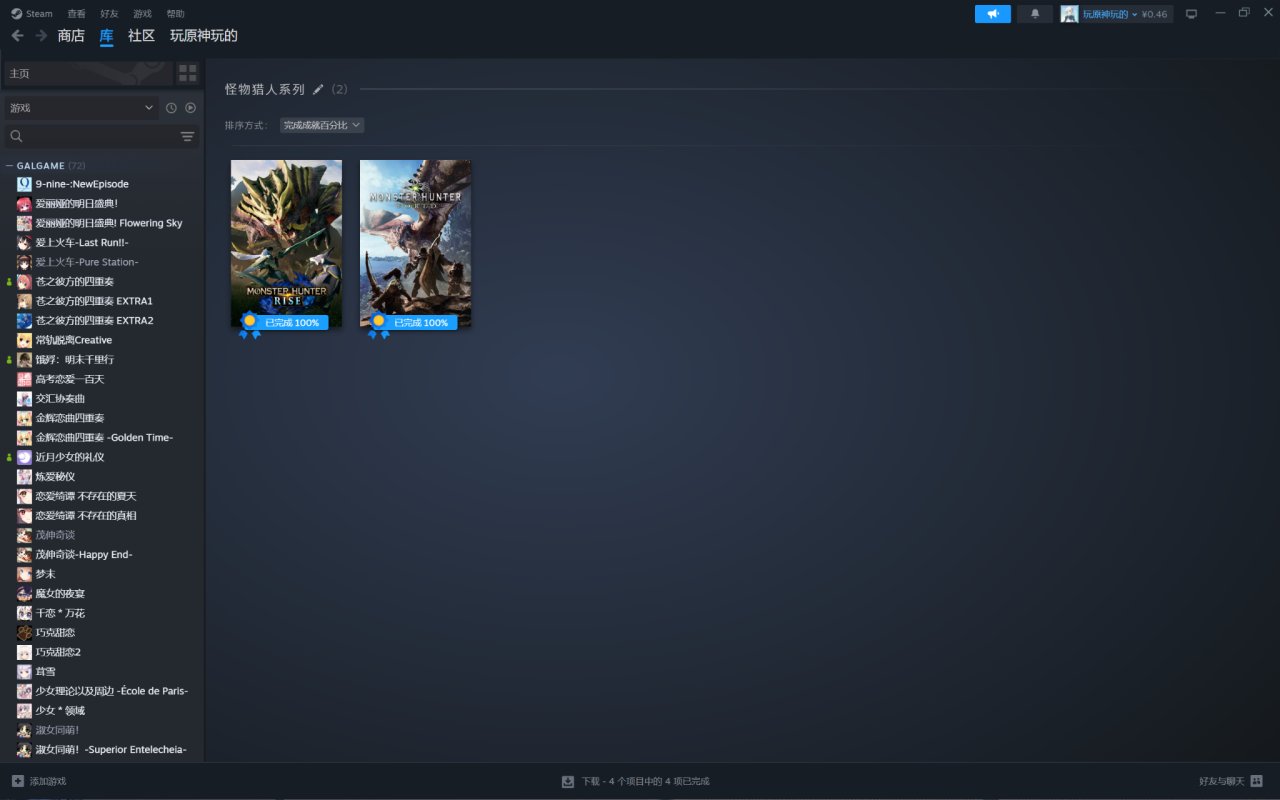Click the back navigation arrow
1280x800 pixels.
[x=17, y=36]
